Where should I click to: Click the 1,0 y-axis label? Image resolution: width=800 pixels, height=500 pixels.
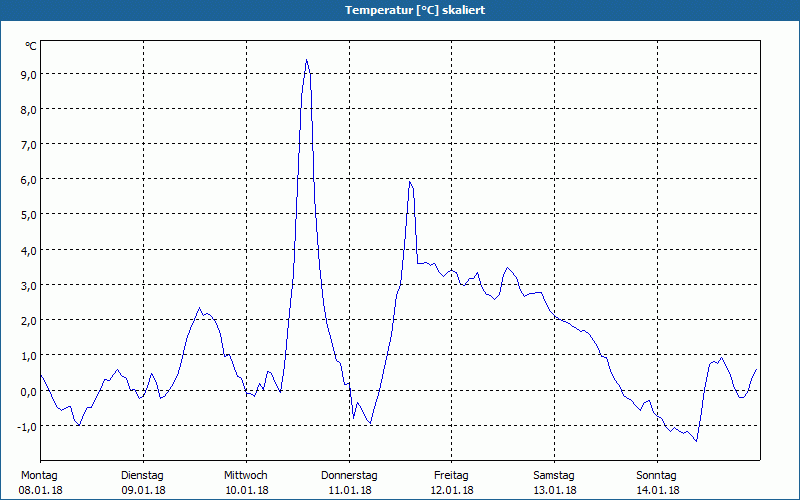point(28,356)
